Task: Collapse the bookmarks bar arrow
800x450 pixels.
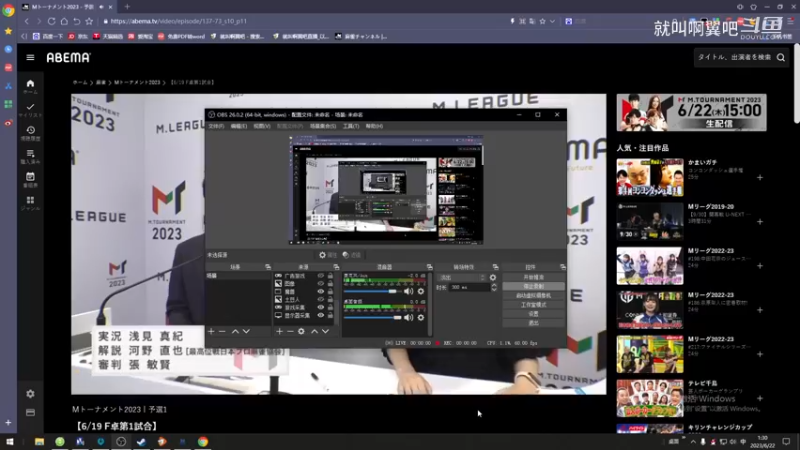Action: [x=23, y=36]
